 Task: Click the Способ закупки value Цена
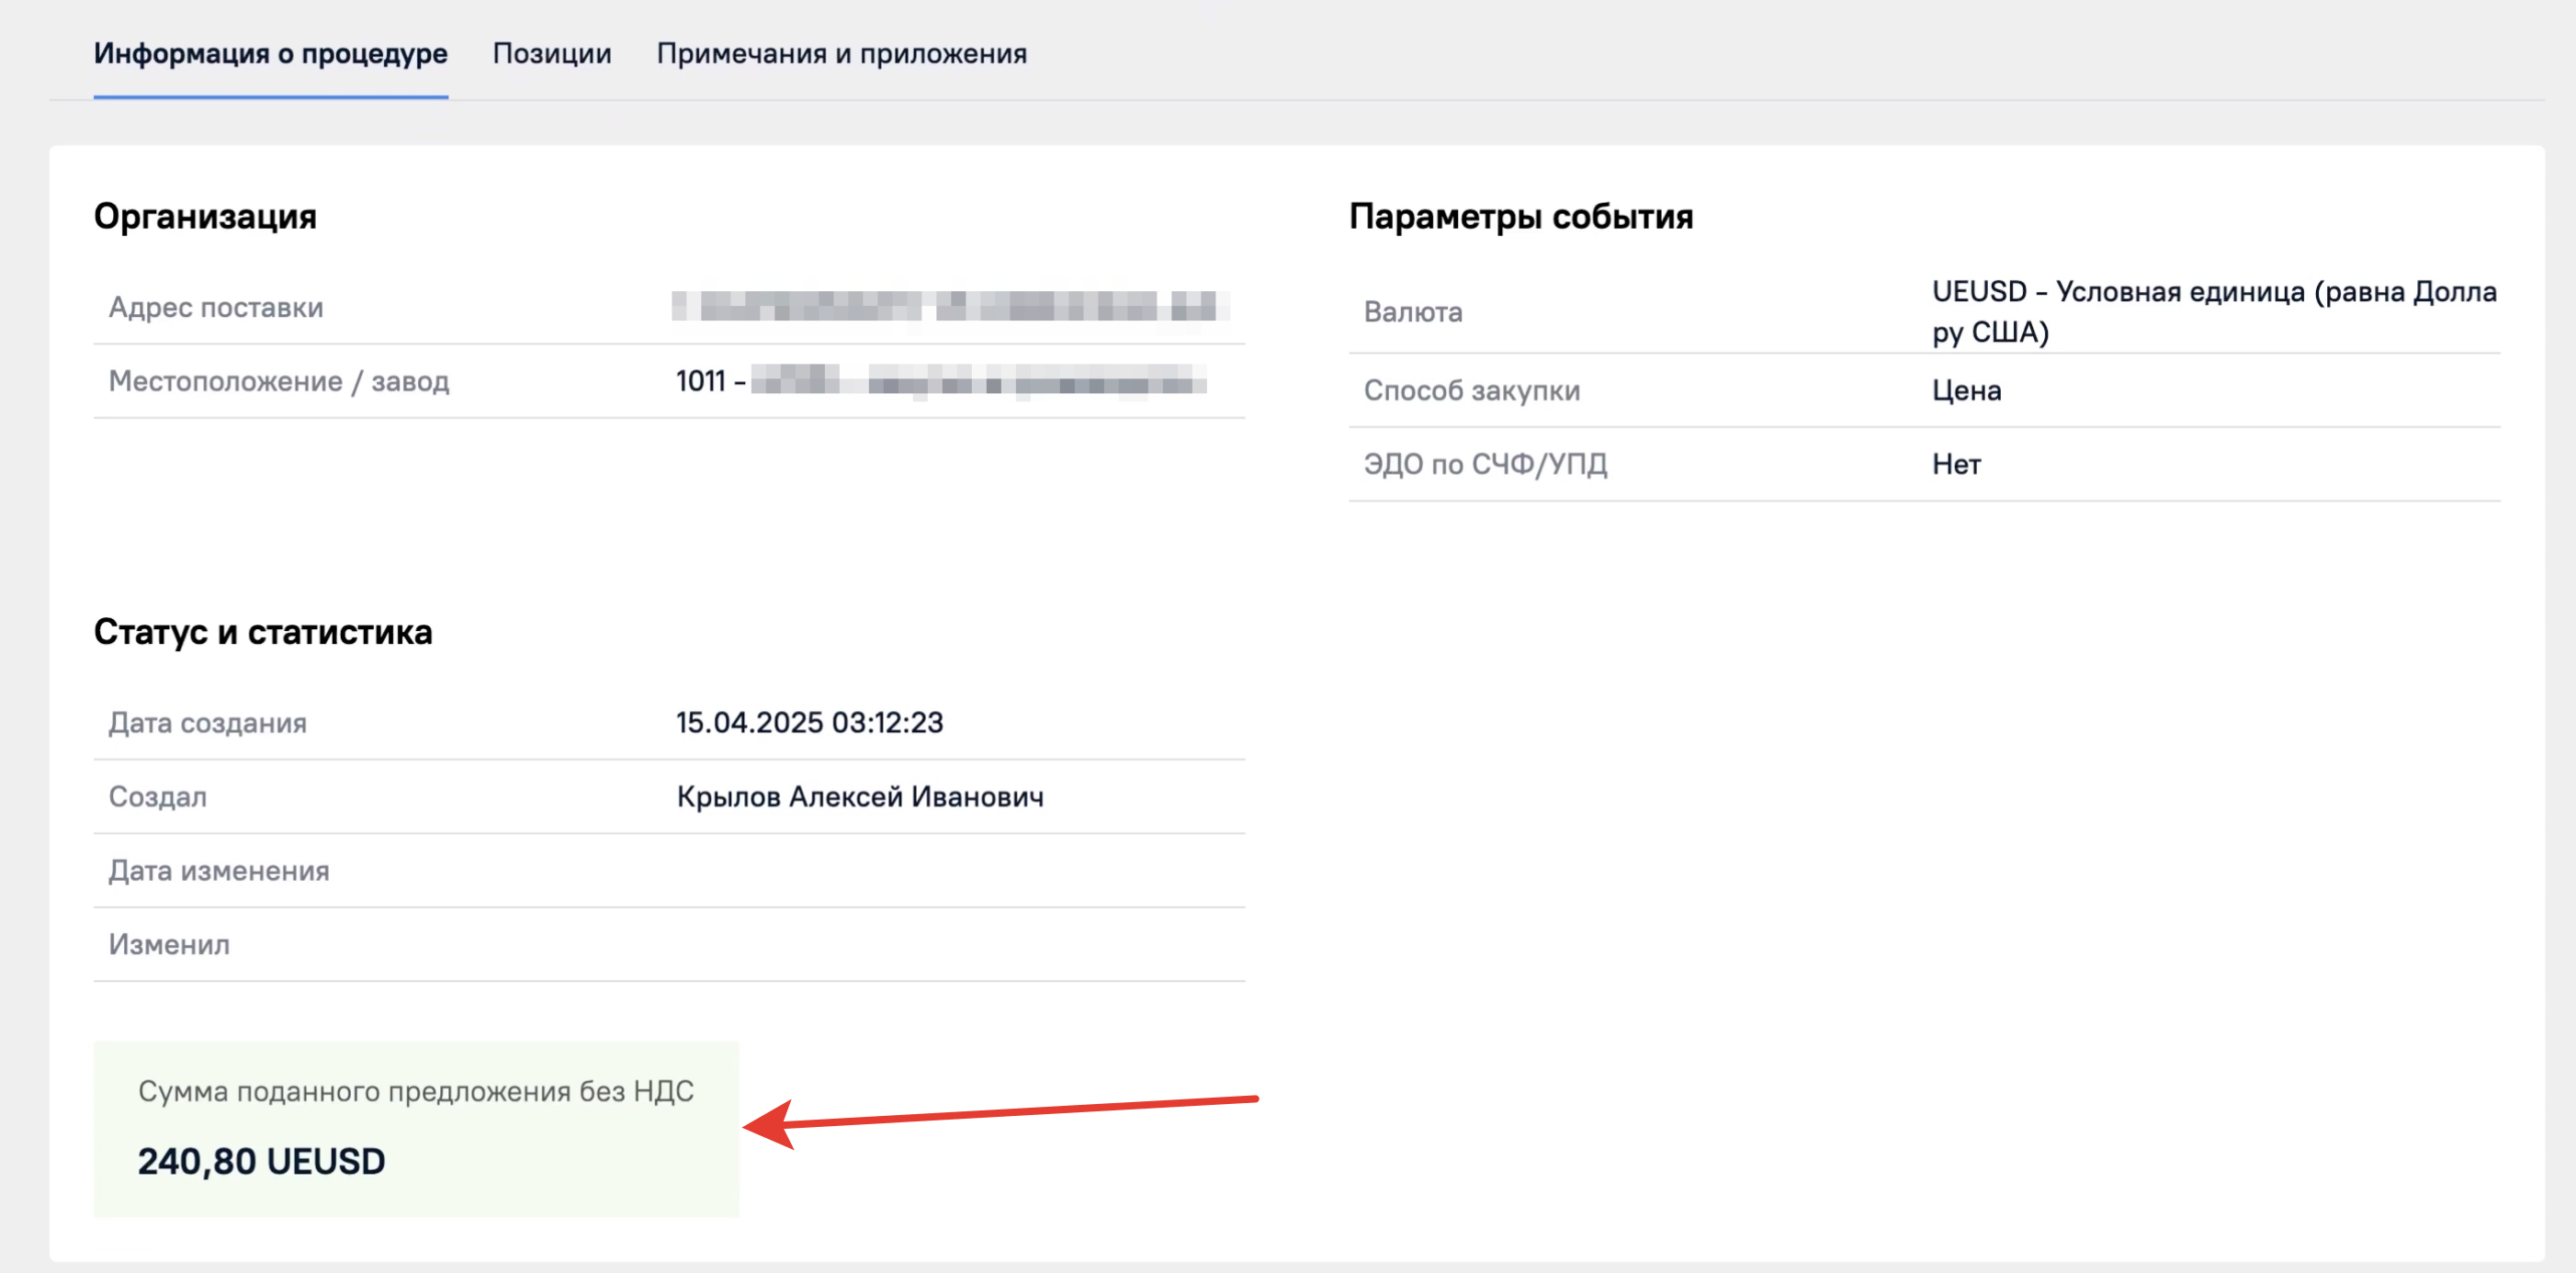tap(1966, 390)
